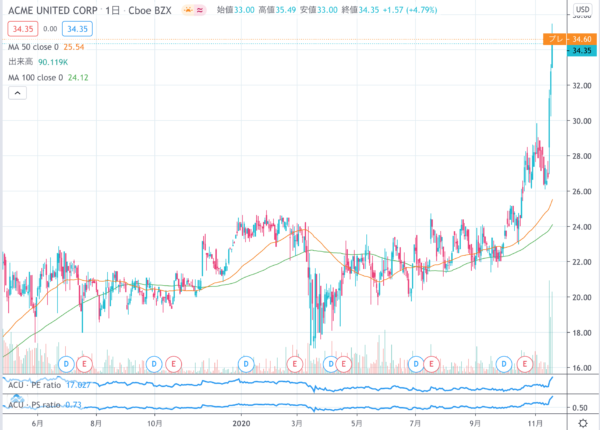Collapse the indicator legend with chevron button
The height and width of the screenshot is (430, 600).
pyautogui.click(x=18, y=93)
